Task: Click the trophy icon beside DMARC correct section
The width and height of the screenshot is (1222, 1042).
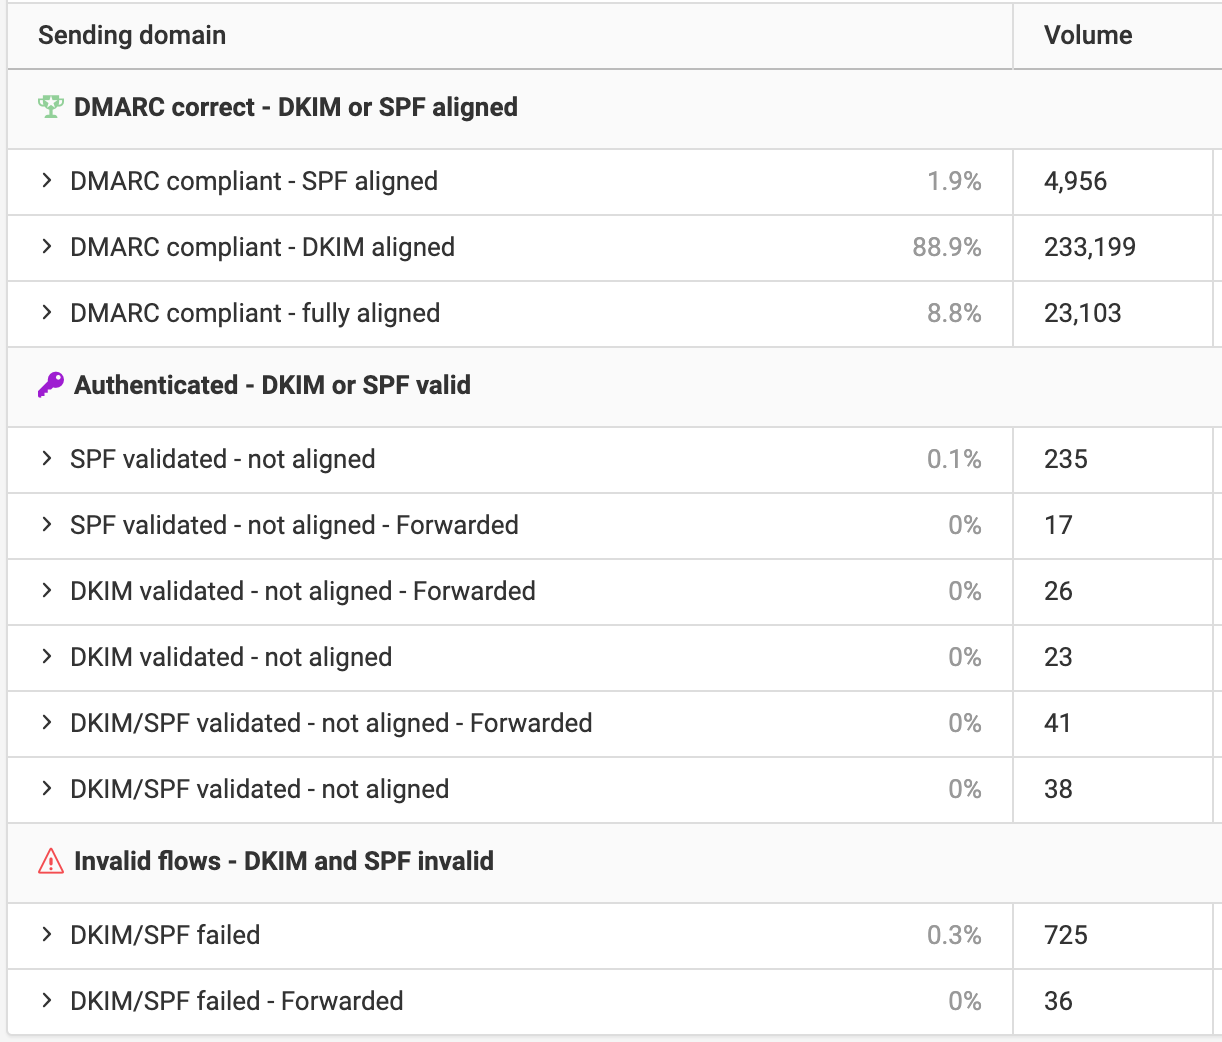Action: pyautogui.click(x=48, y=106)
